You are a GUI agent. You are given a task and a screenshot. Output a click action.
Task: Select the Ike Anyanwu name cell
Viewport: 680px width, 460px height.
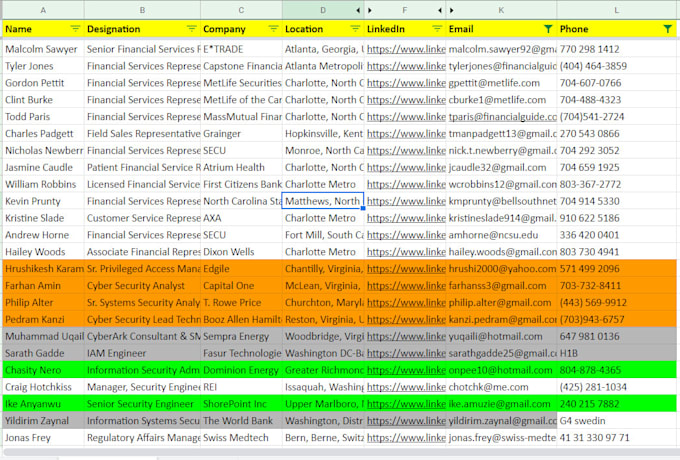43,404
